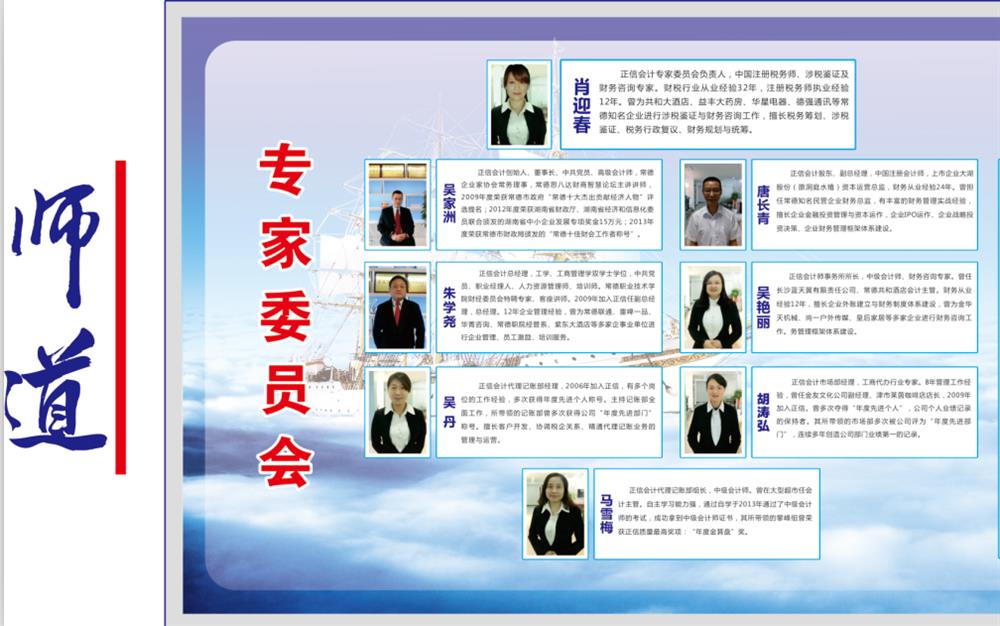Click the blue calligraphy character 道
The width and height of the screenshot is (1000, 626).
(x=55, y=390)
